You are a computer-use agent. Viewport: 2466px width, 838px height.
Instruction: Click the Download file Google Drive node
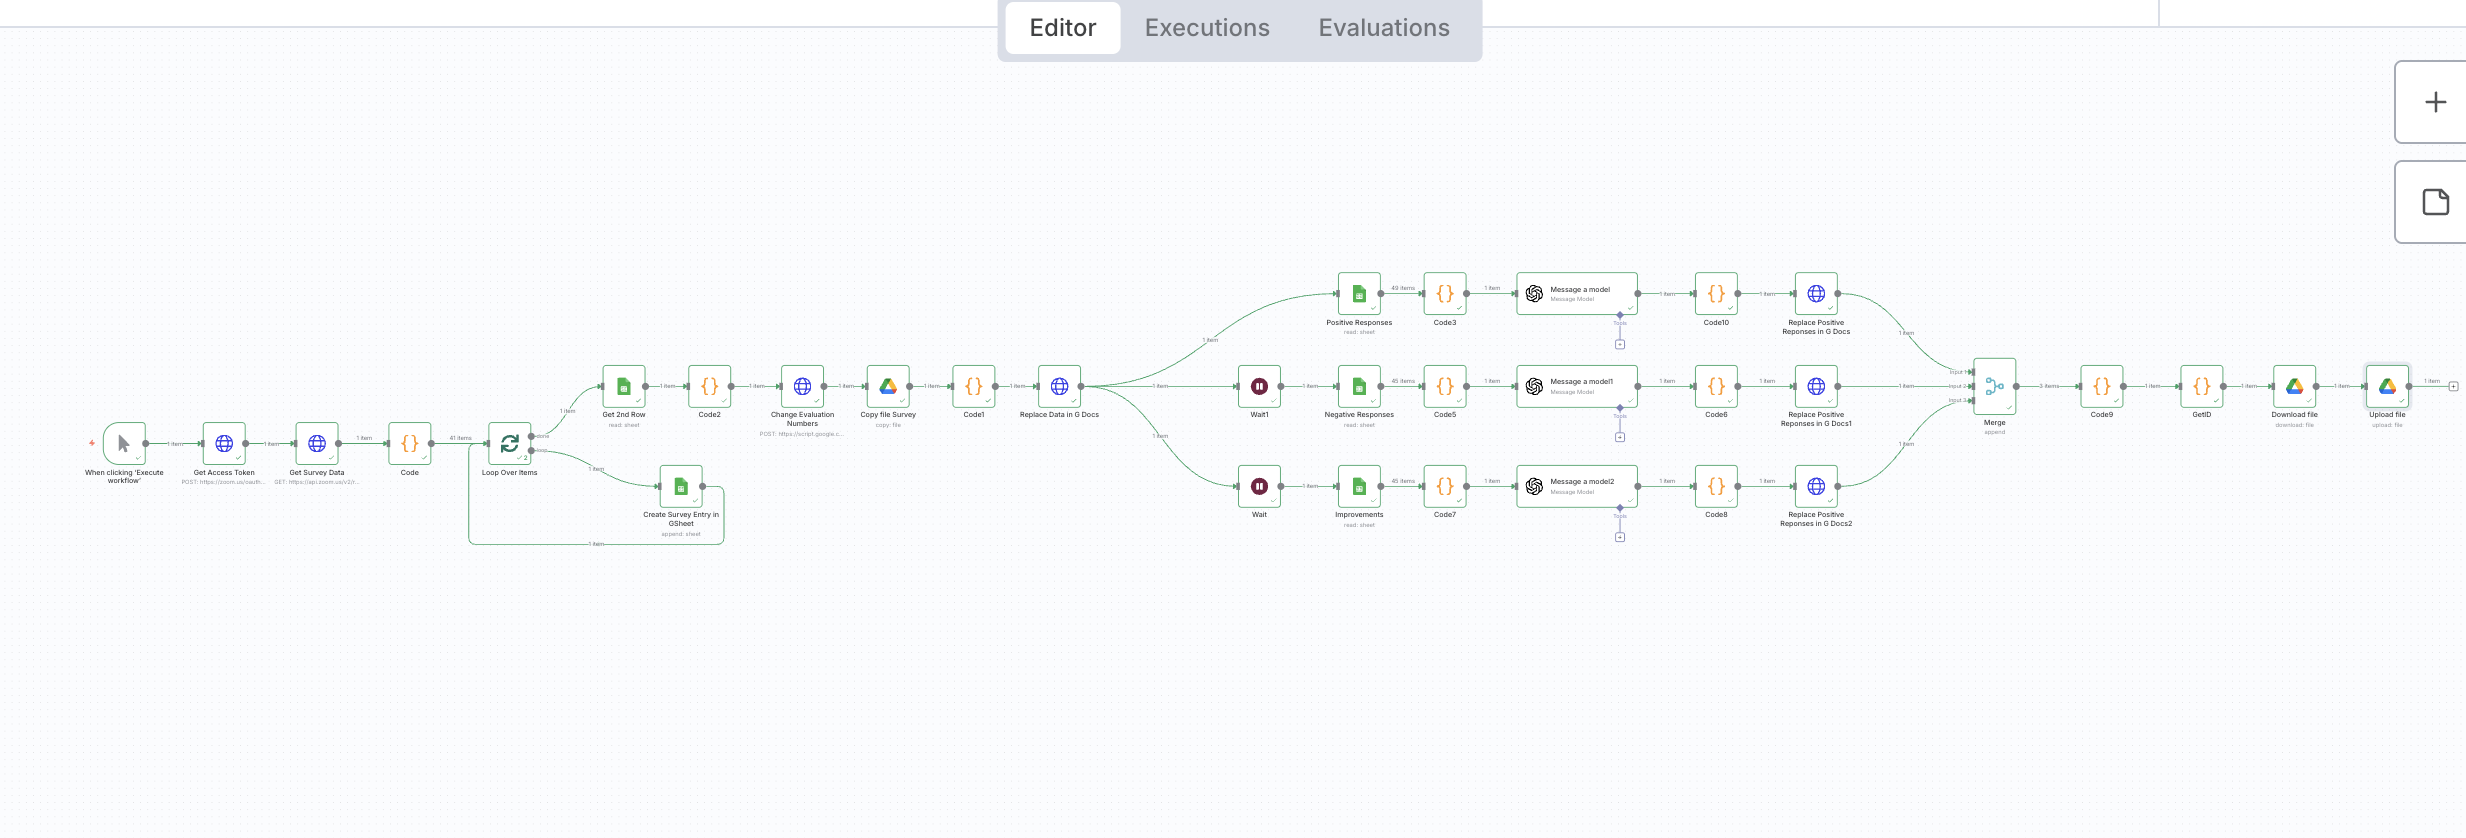pos(2294,386)
